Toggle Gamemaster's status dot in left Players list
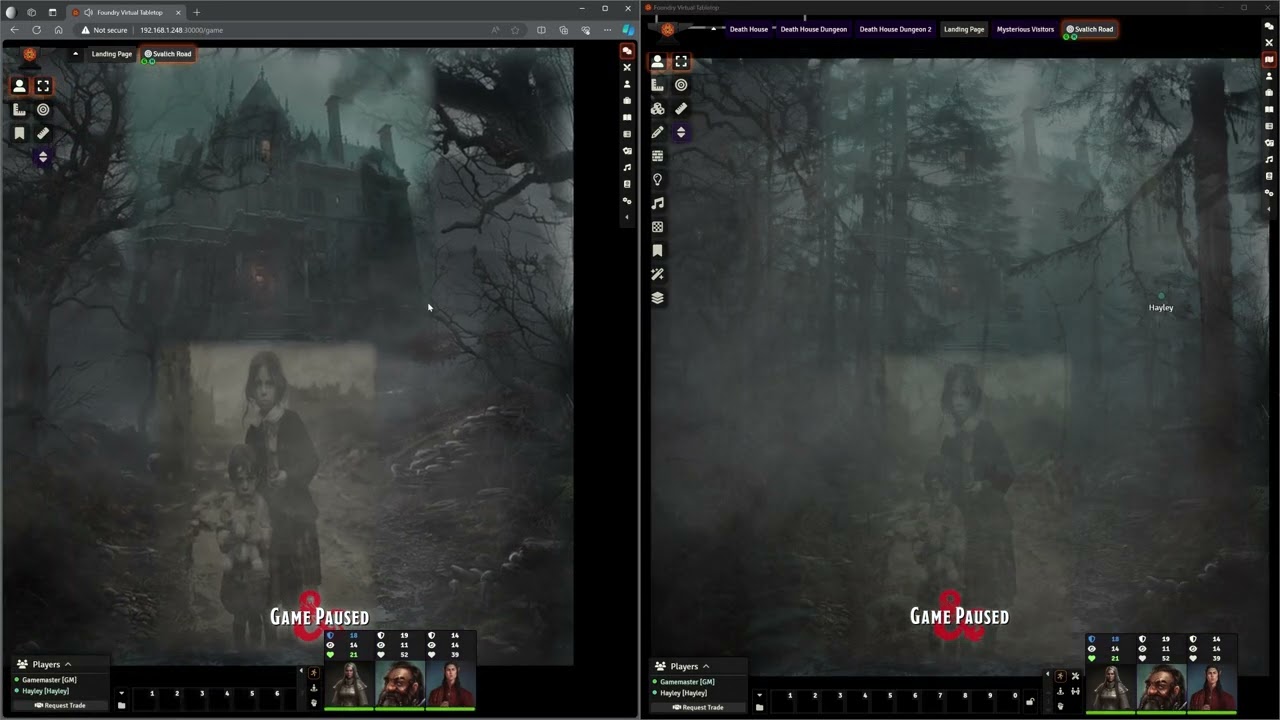The height and width of the screenshot is (720, 1280). 17,680
